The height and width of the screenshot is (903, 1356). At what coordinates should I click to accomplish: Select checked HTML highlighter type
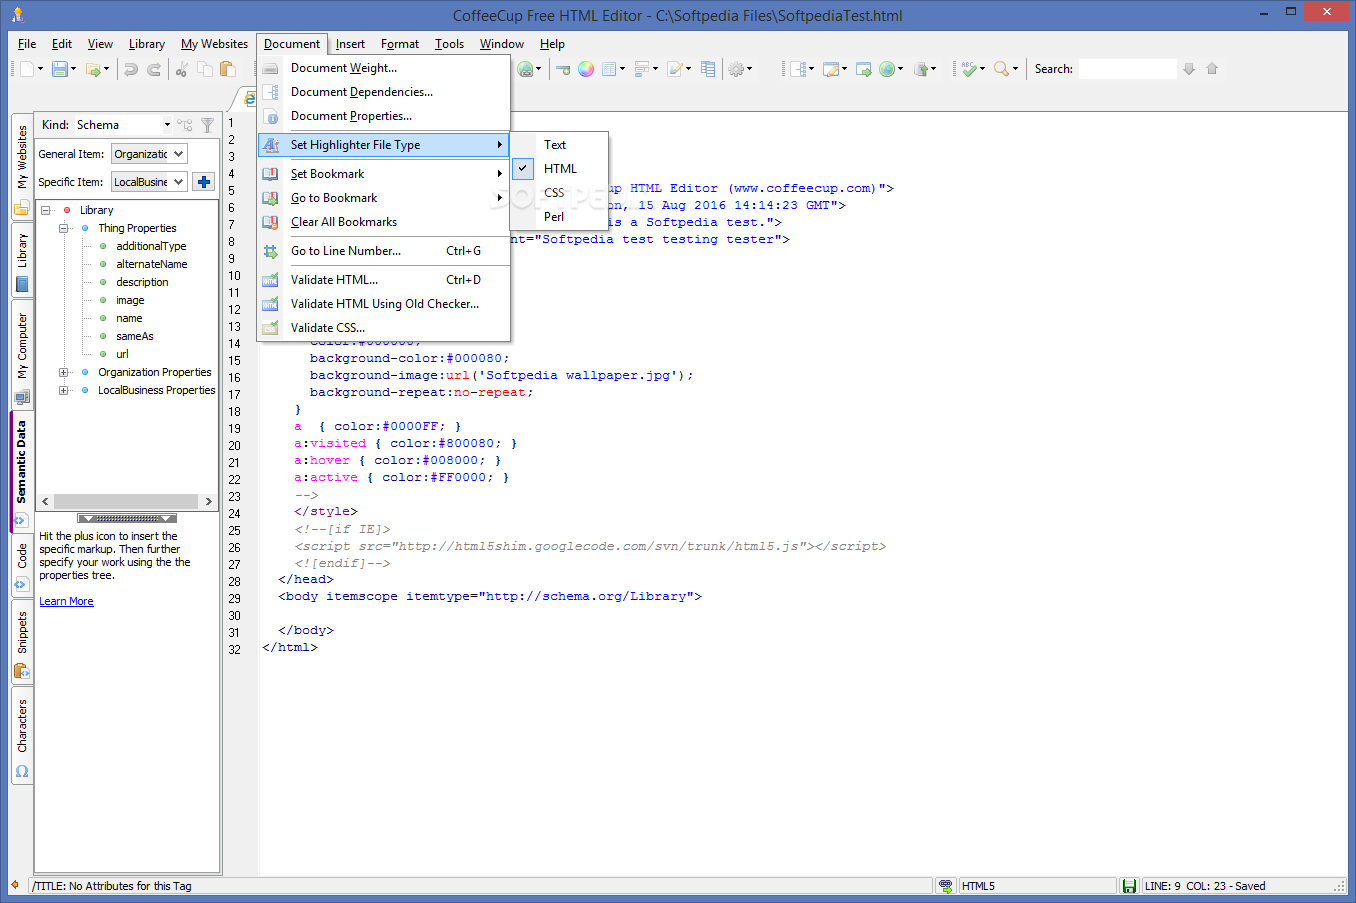(x=559, y=169)
